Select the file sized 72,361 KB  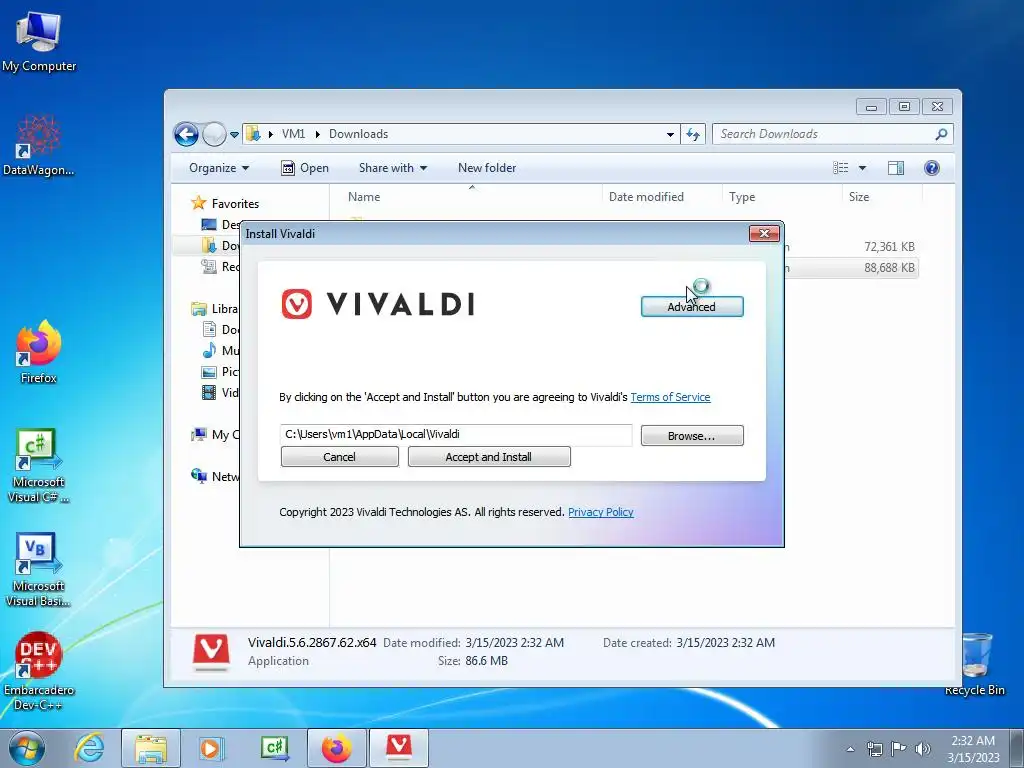[851, 247]
